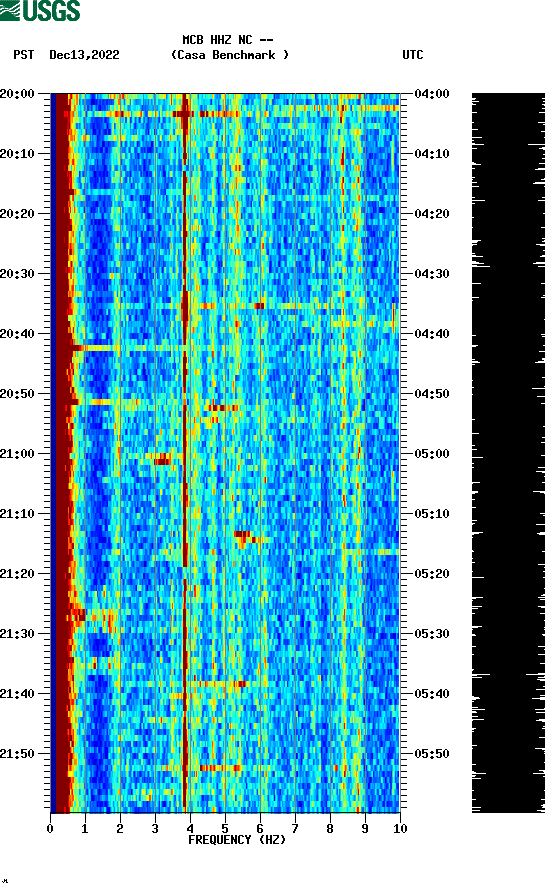Screen dimensions: 552x892
Task: Click the 04:20 UTC time label
Action: coord(432,213)
